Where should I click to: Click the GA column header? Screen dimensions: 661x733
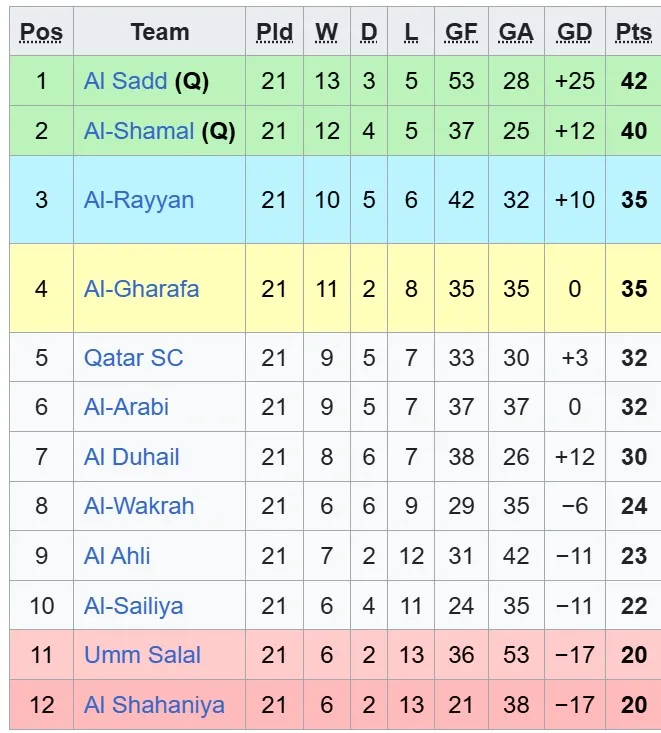point(516,32)
